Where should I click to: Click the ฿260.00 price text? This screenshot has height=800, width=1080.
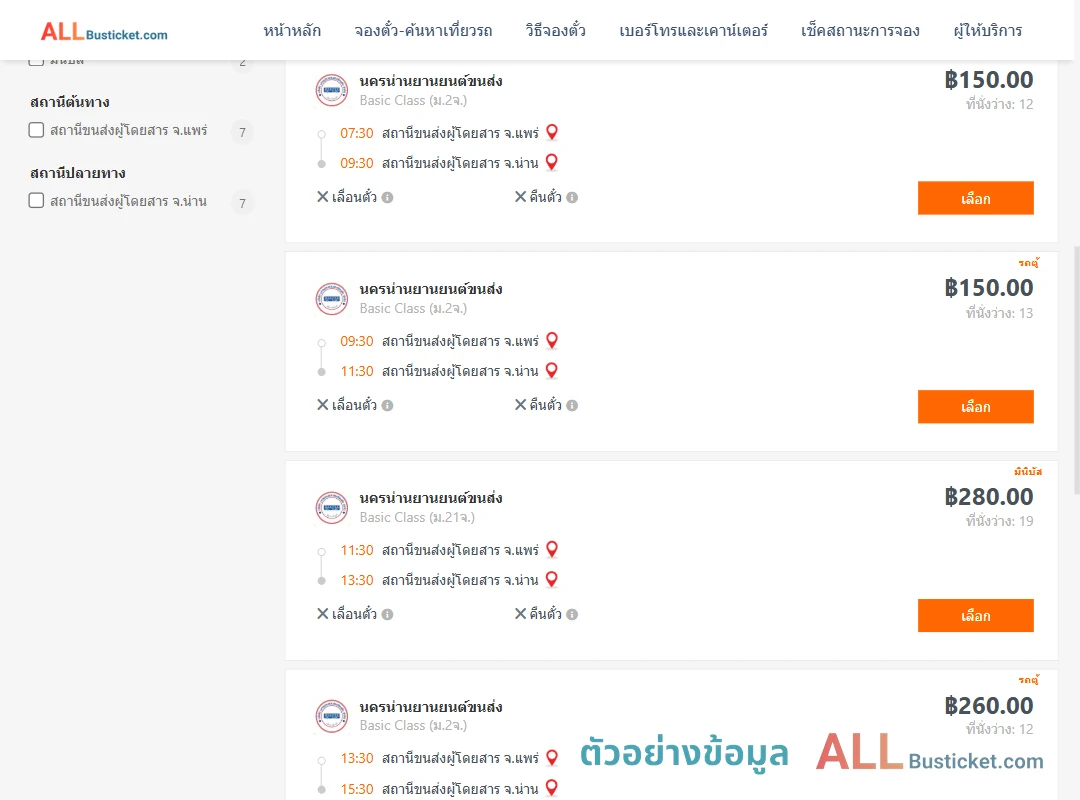pyautogui.click(x=988, y=706)
